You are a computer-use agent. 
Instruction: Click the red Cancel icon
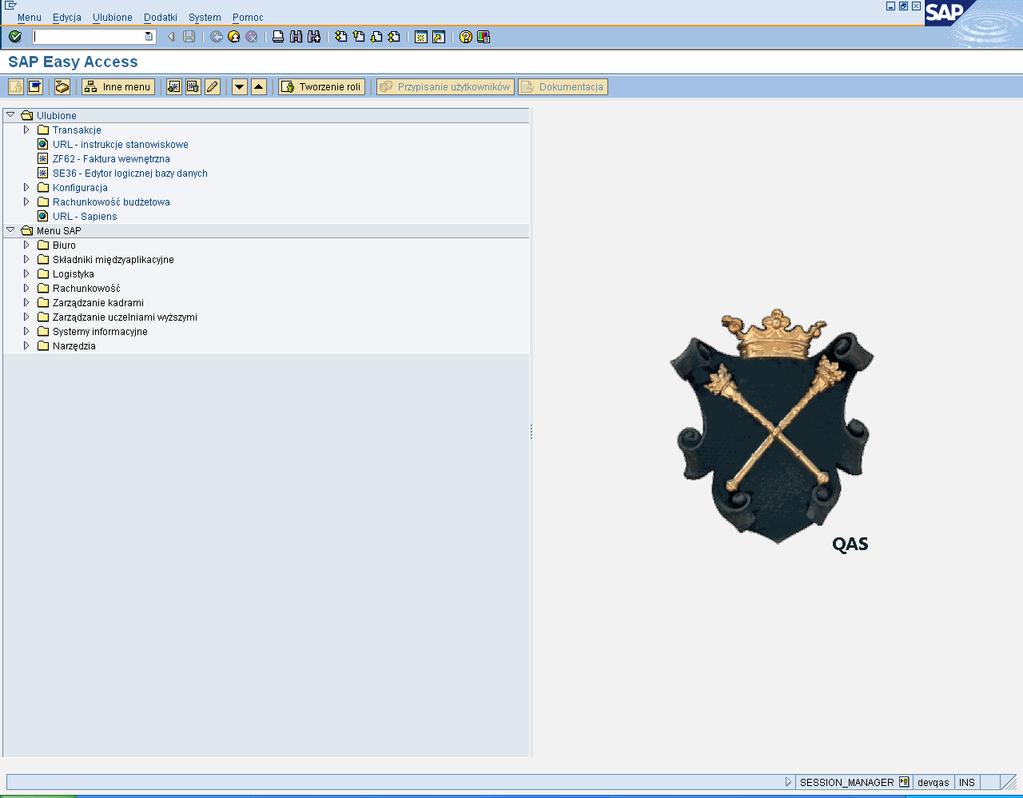(x=252, y=37)
